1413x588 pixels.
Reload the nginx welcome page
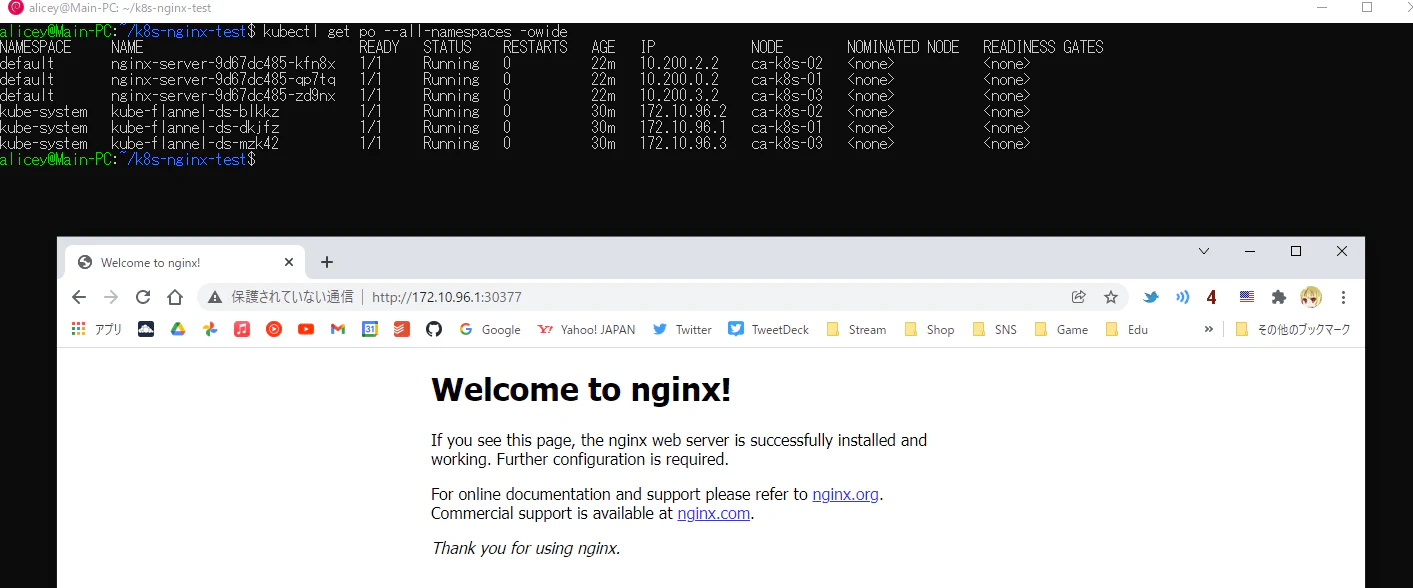pos(143,297)
